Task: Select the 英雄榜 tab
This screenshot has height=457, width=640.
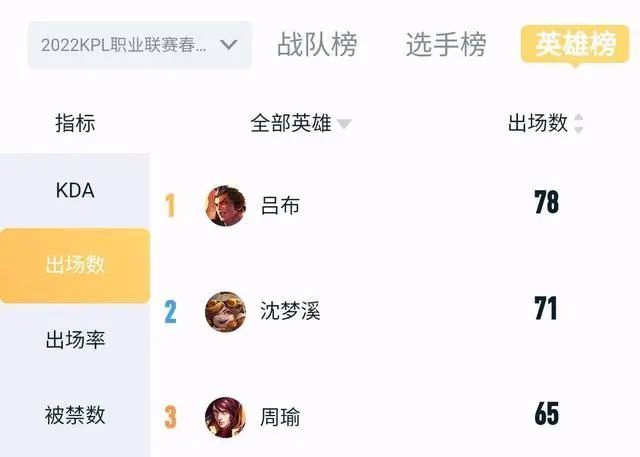Action: (575, 44)
